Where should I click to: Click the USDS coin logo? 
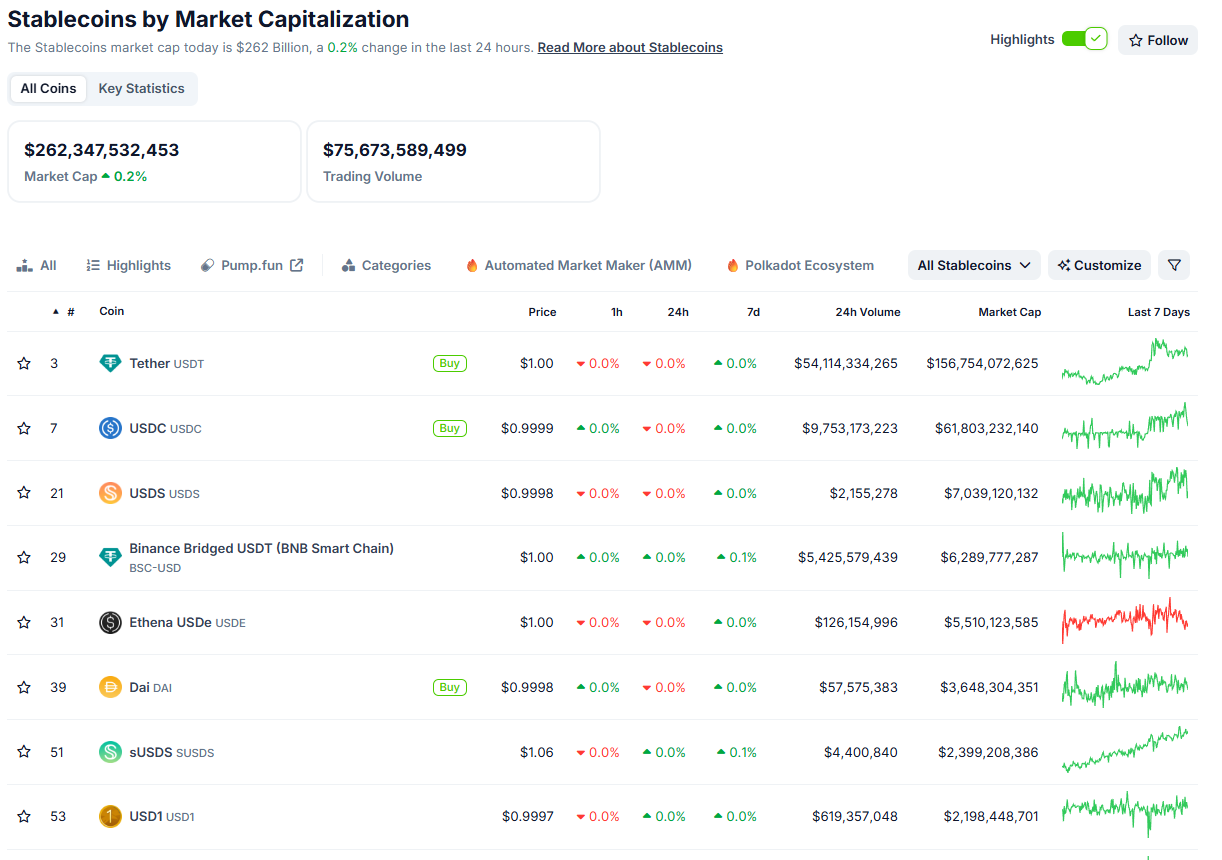click(110, 493)
